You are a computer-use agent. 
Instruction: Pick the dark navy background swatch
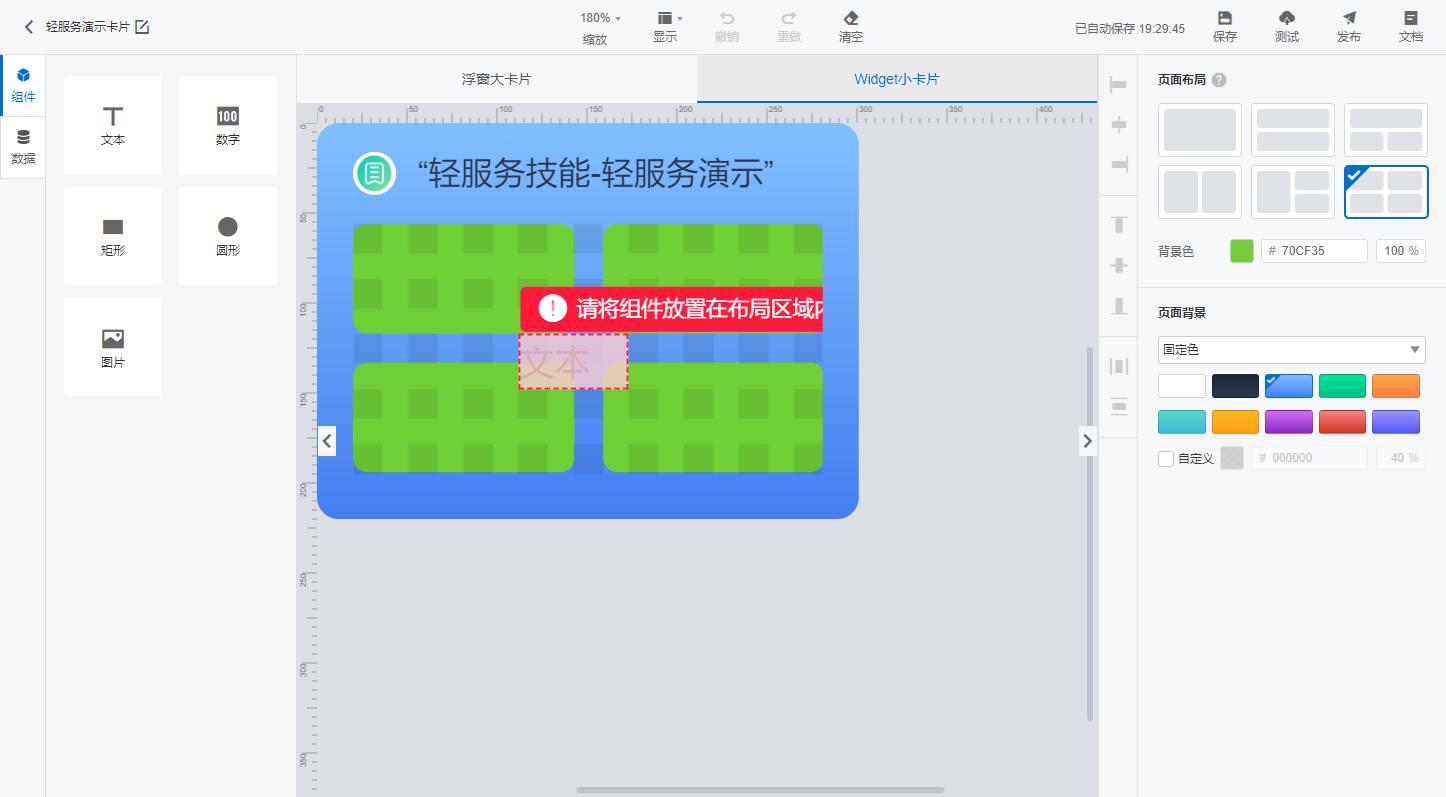click(x=1236, y=386)
